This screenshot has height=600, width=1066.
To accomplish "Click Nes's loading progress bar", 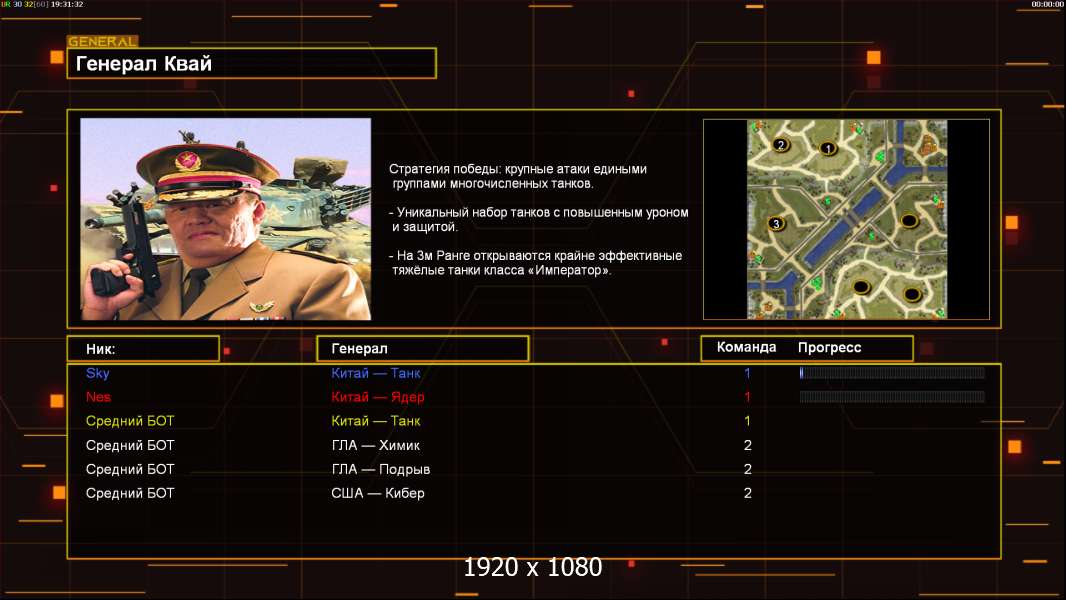I will (x=892, y=396).
